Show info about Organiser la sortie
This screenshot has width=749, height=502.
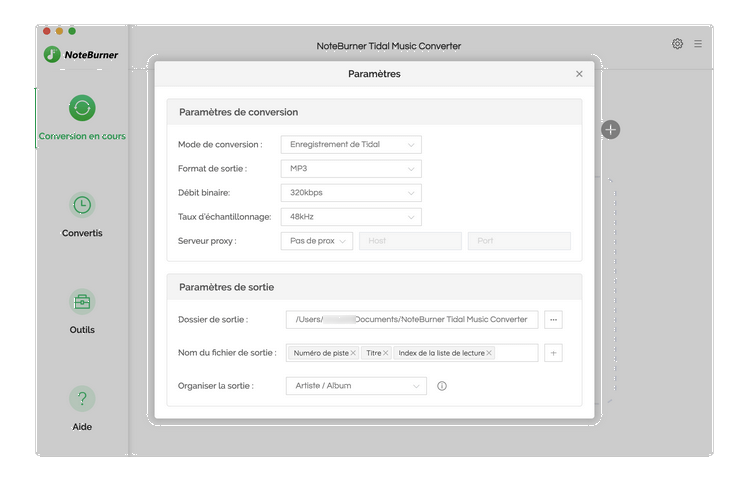[x=442, y=386]
